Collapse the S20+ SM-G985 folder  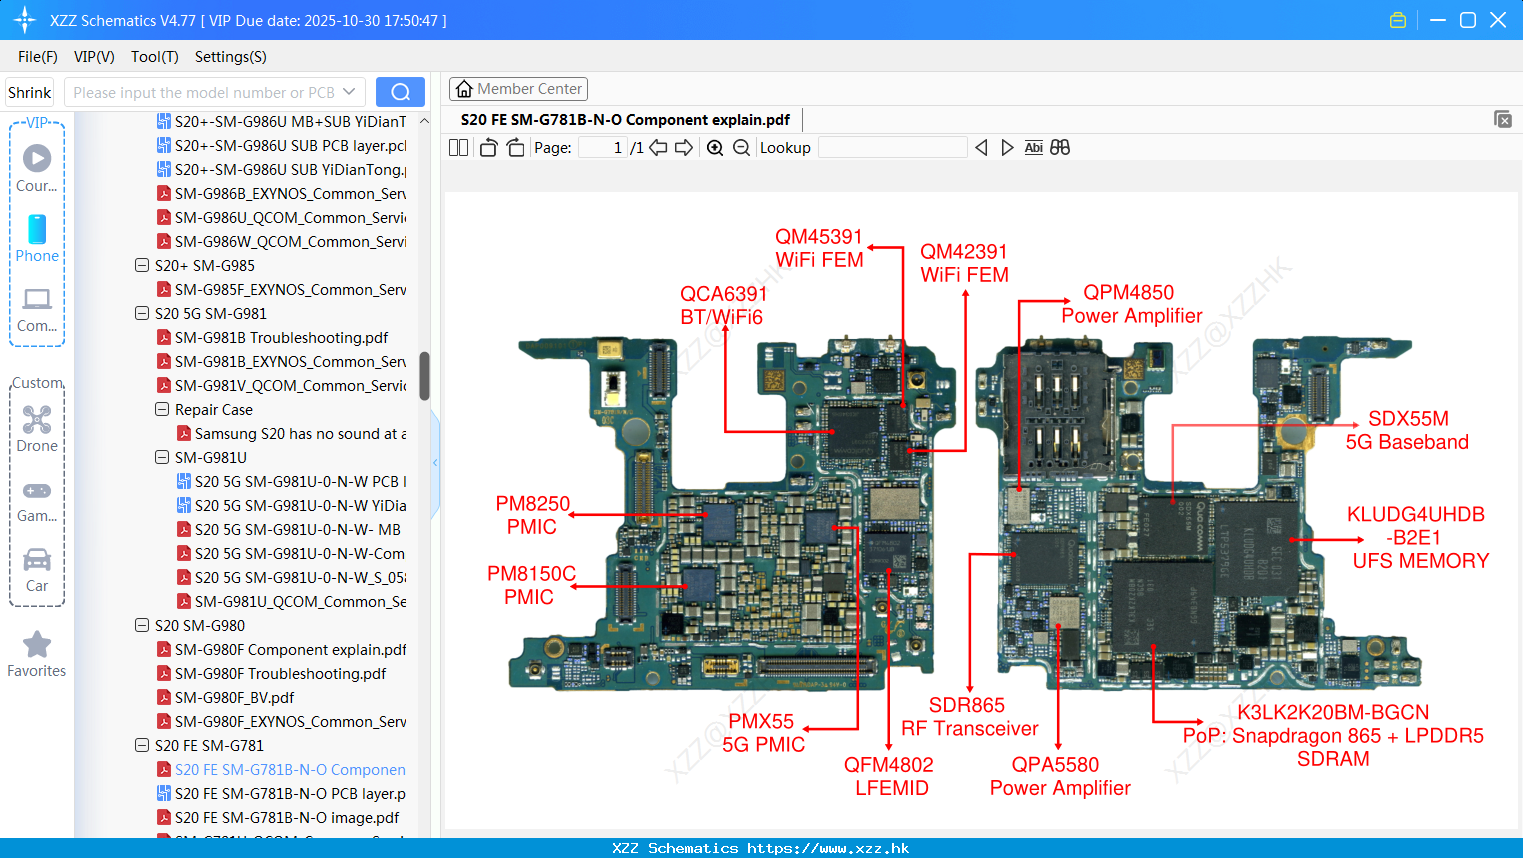tap(142, 266)
